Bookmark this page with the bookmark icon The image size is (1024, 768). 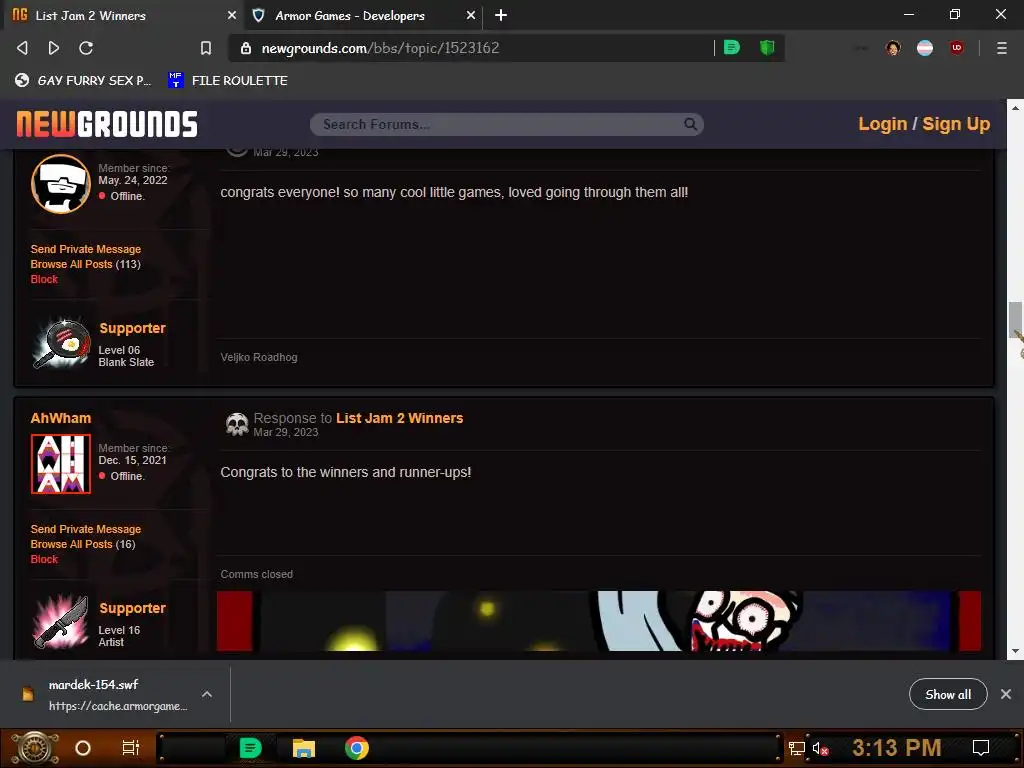pyautogui.click(x=206, y=48)
